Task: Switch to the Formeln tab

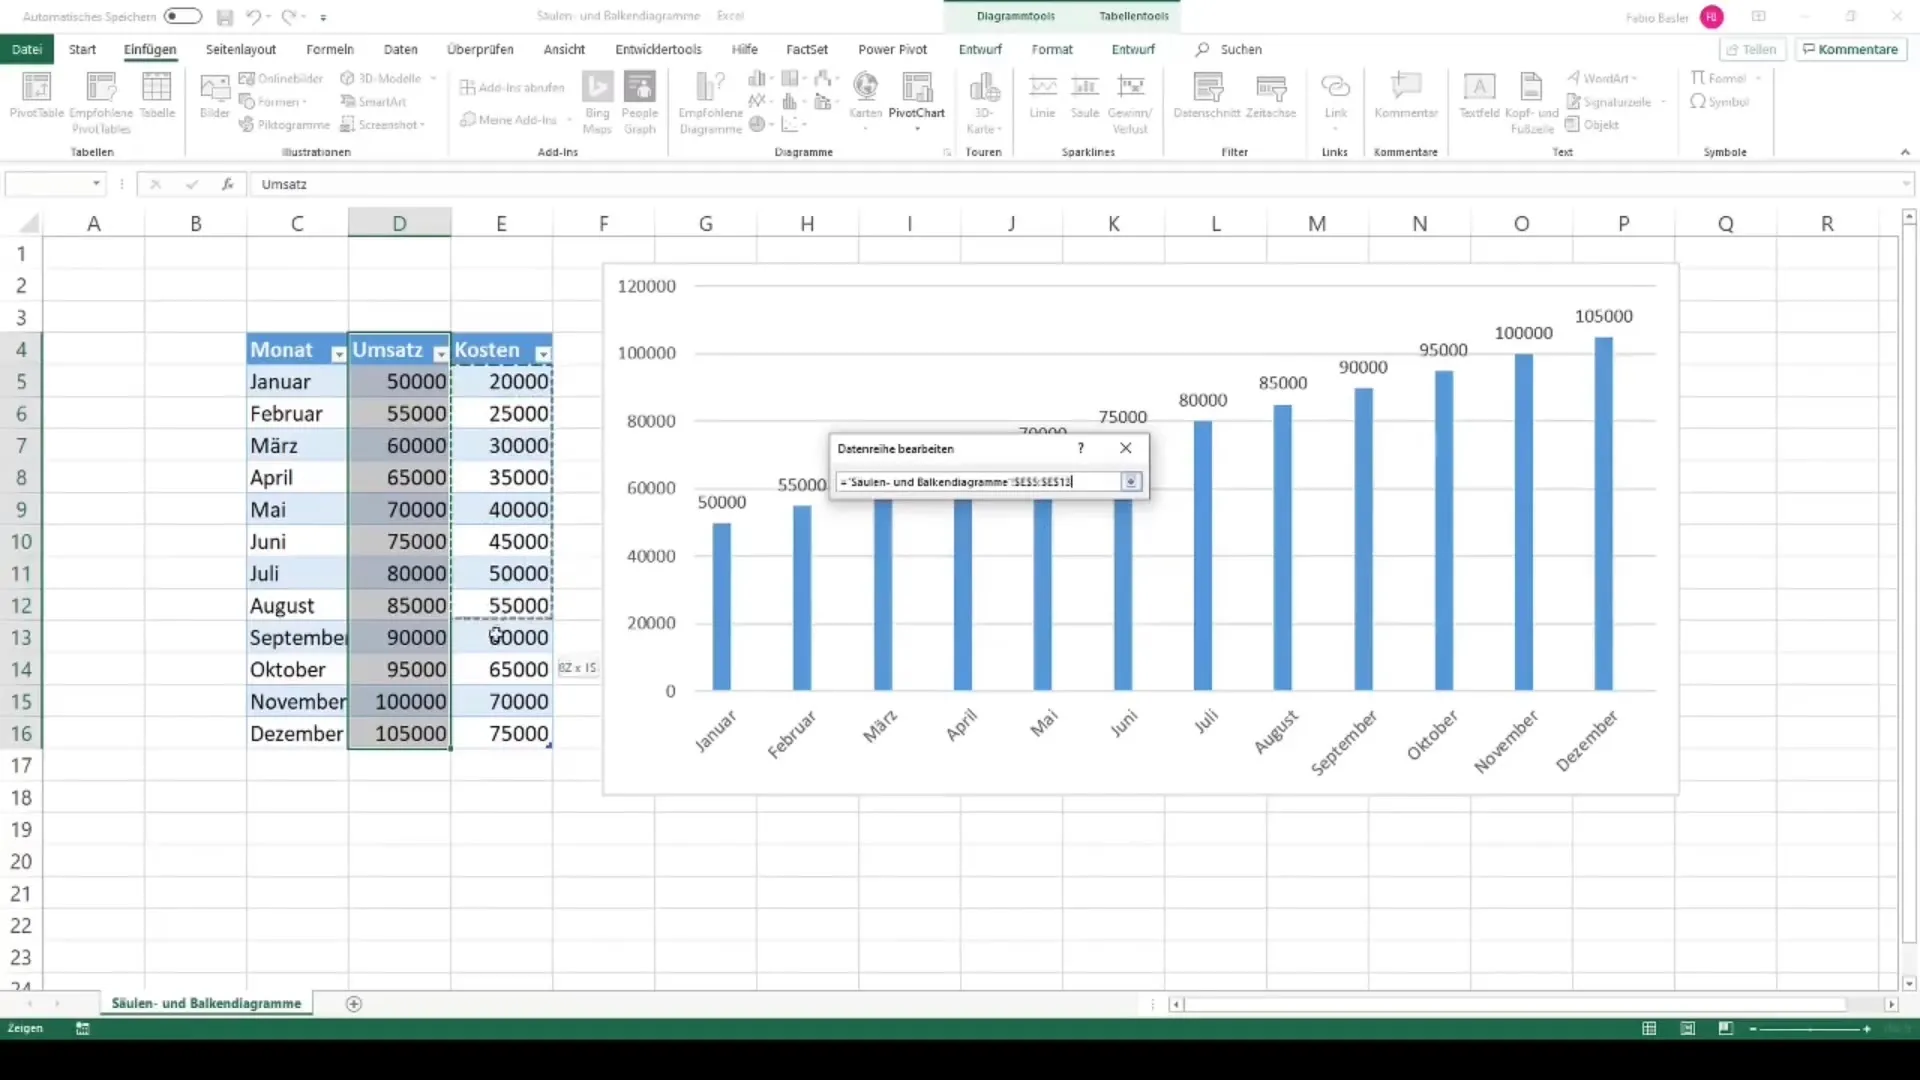Action: 329,49
